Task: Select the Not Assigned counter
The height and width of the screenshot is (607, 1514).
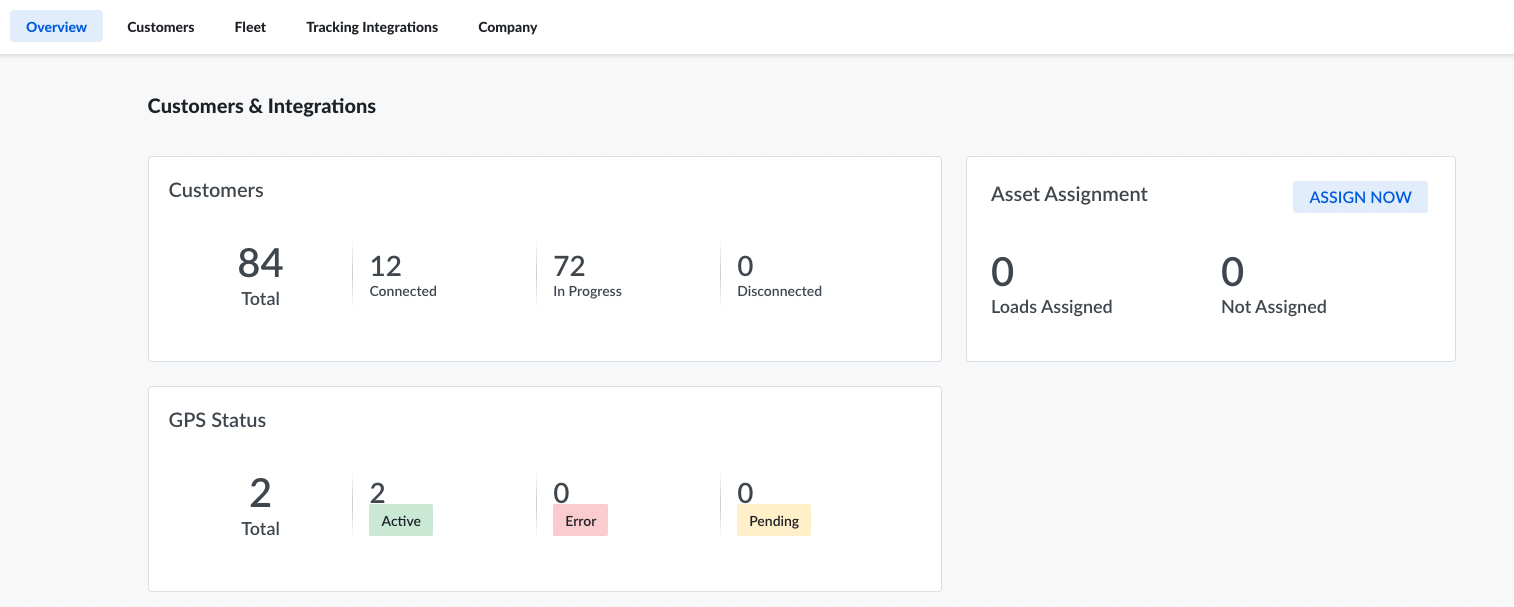Action: click(1232, 272)
